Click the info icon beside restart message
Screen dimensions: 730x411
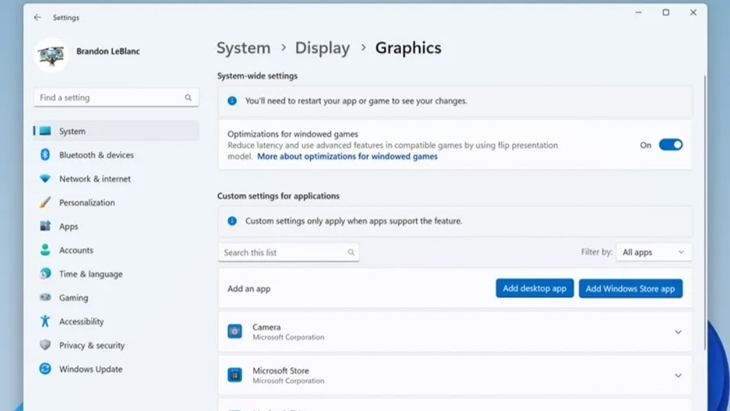232,101
